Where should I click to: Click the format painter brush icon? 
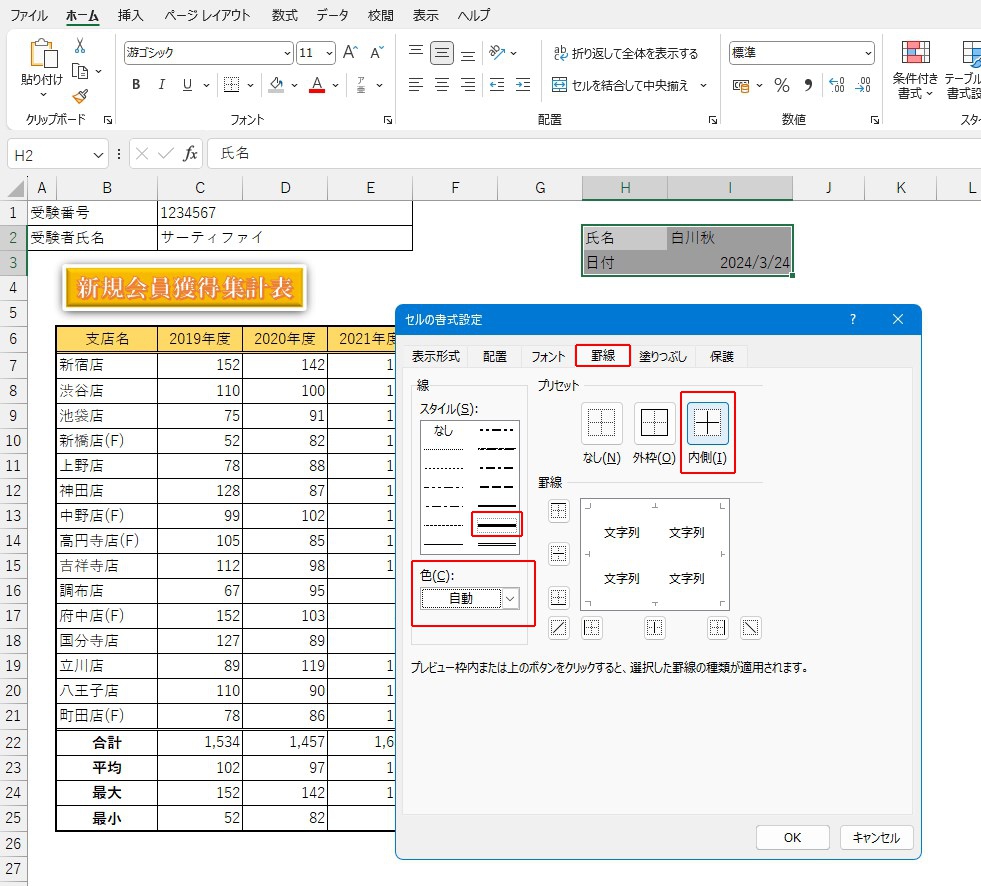click(80, 96)
